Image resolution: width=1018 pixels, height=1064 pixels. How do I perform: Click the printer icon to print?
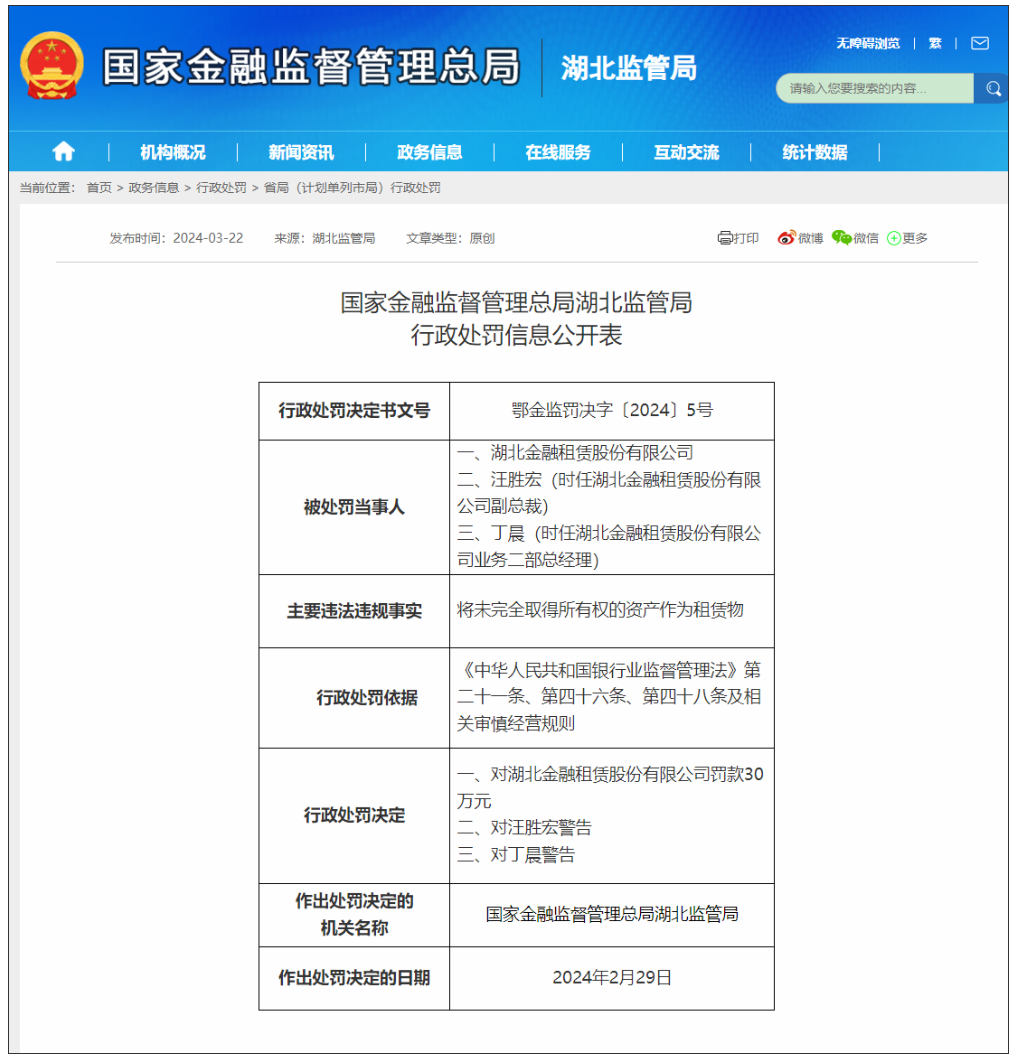pyautogui.click(x=725, y=238)
